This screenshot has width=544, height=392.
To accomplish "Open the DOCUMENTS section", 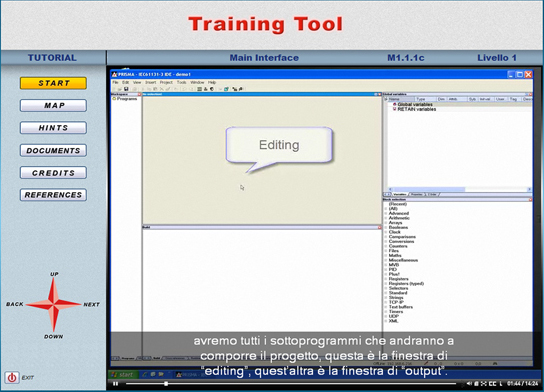I will [53, 150].
